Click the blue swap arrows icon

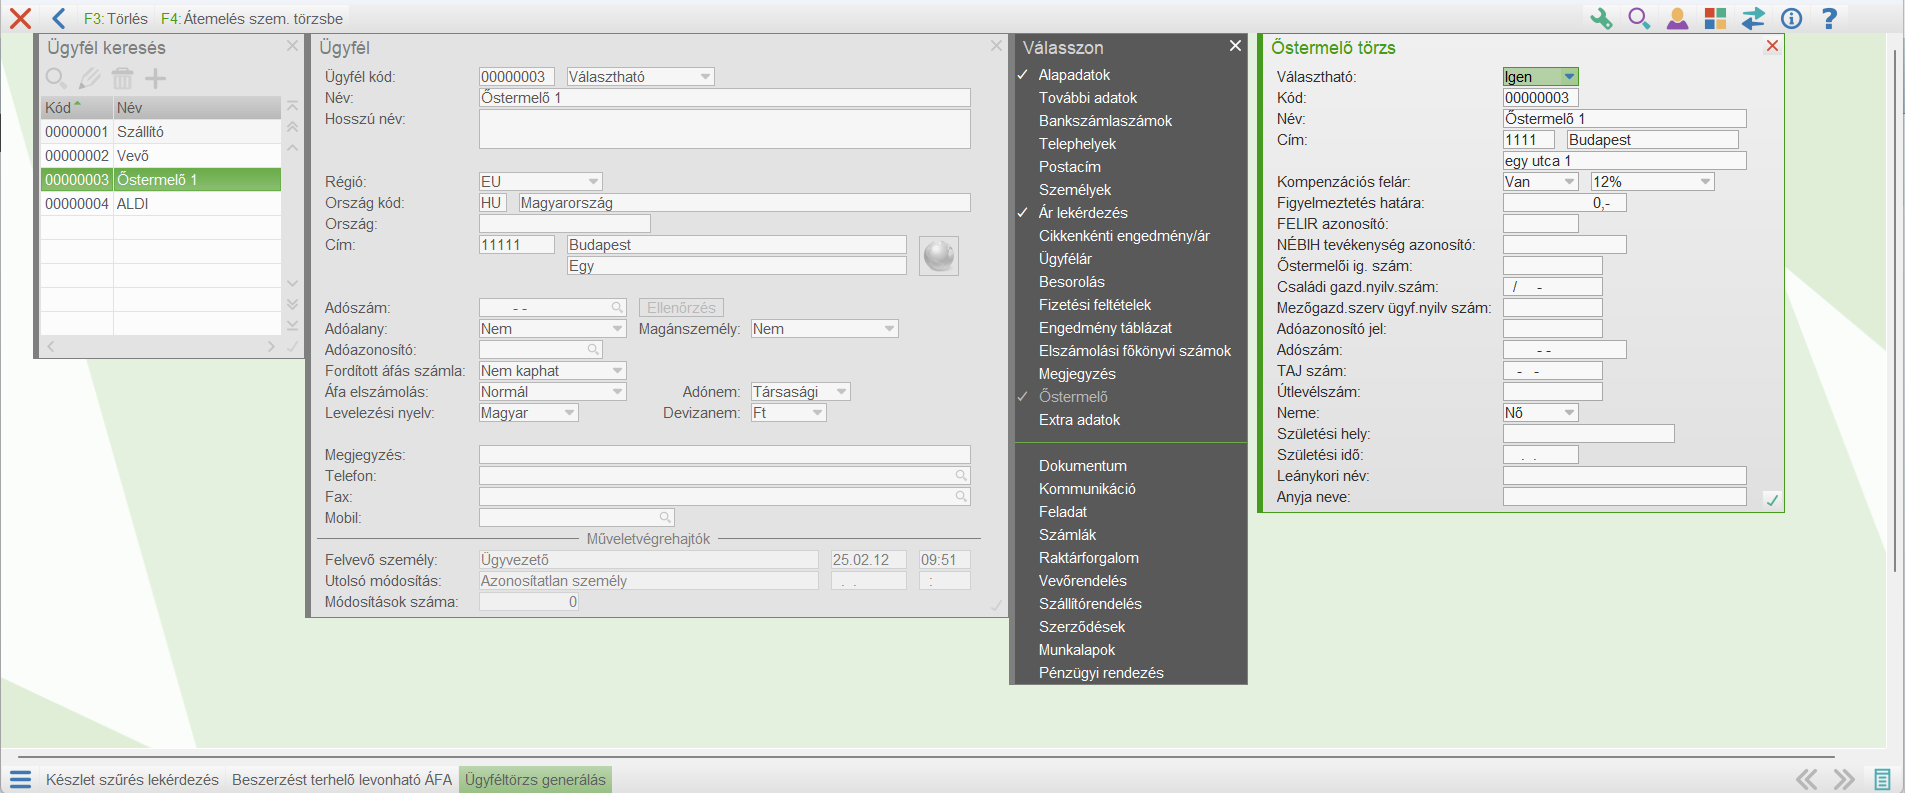coord(1753,18)
